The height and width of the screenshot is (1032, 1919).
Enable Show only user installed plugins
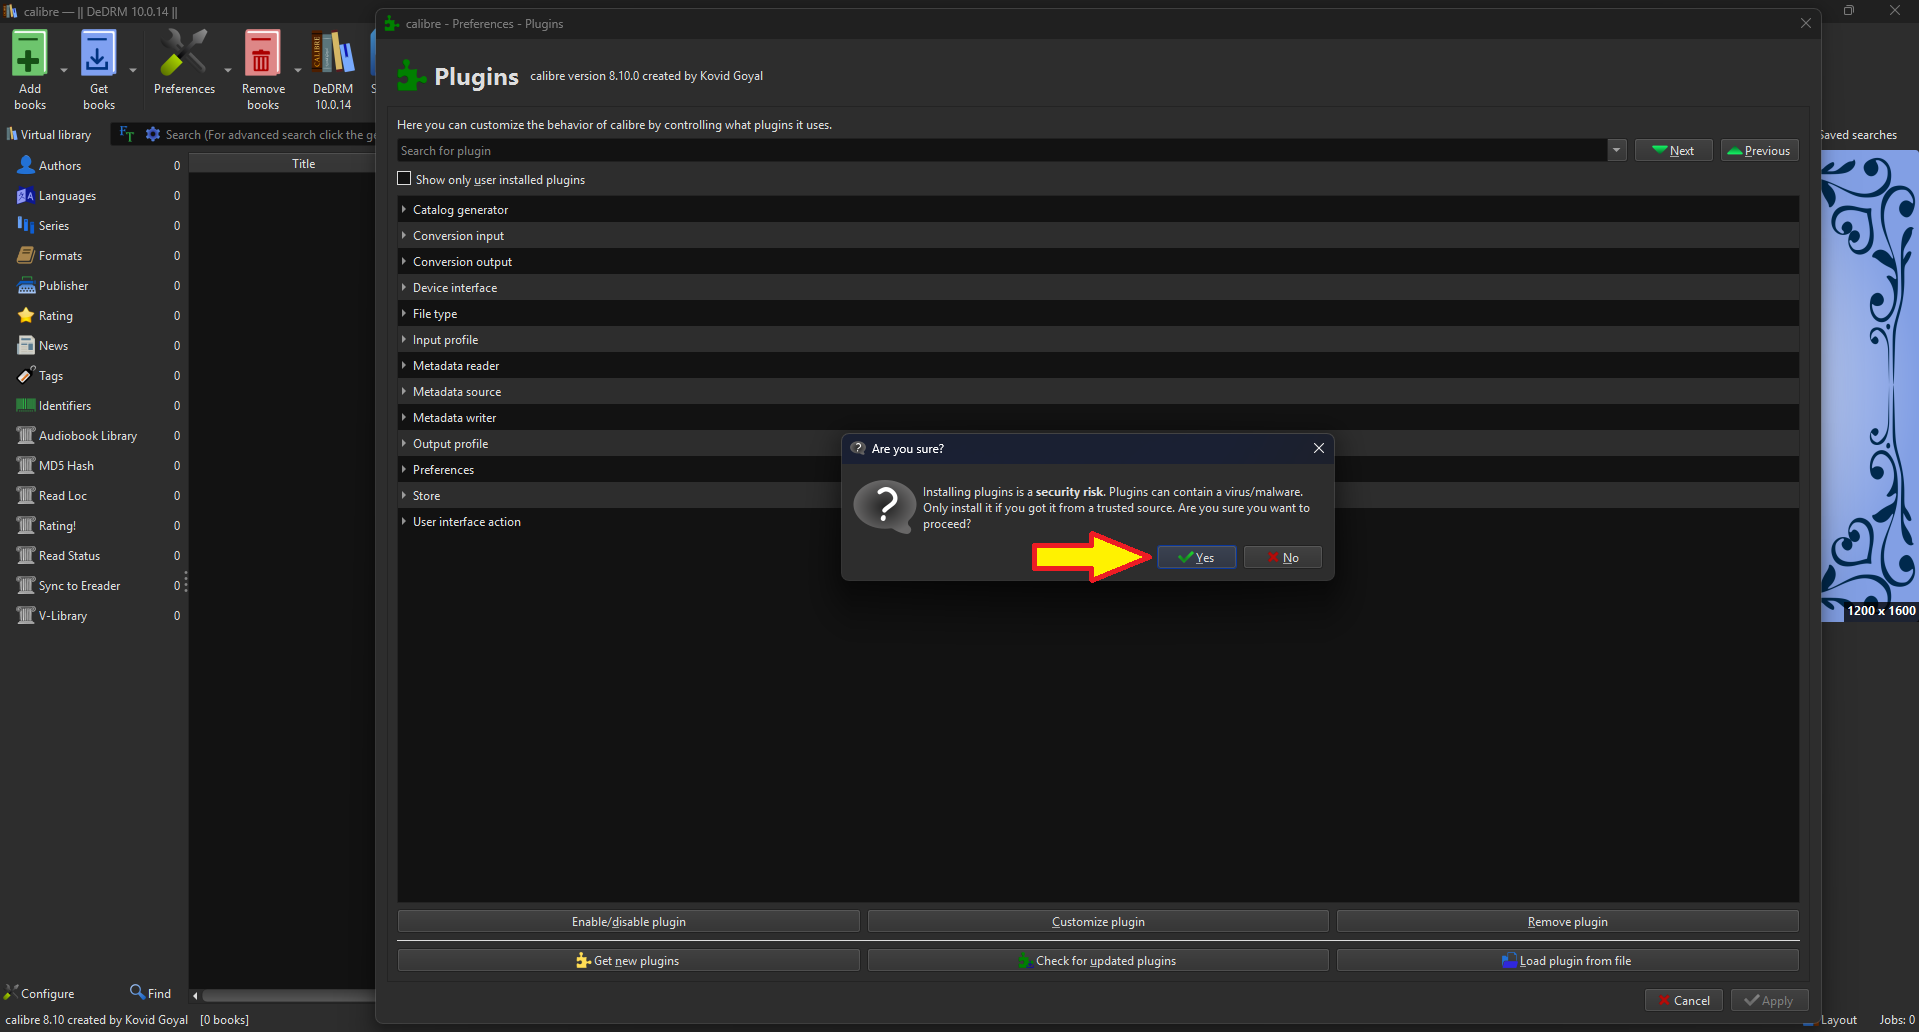tap(405, 179)
